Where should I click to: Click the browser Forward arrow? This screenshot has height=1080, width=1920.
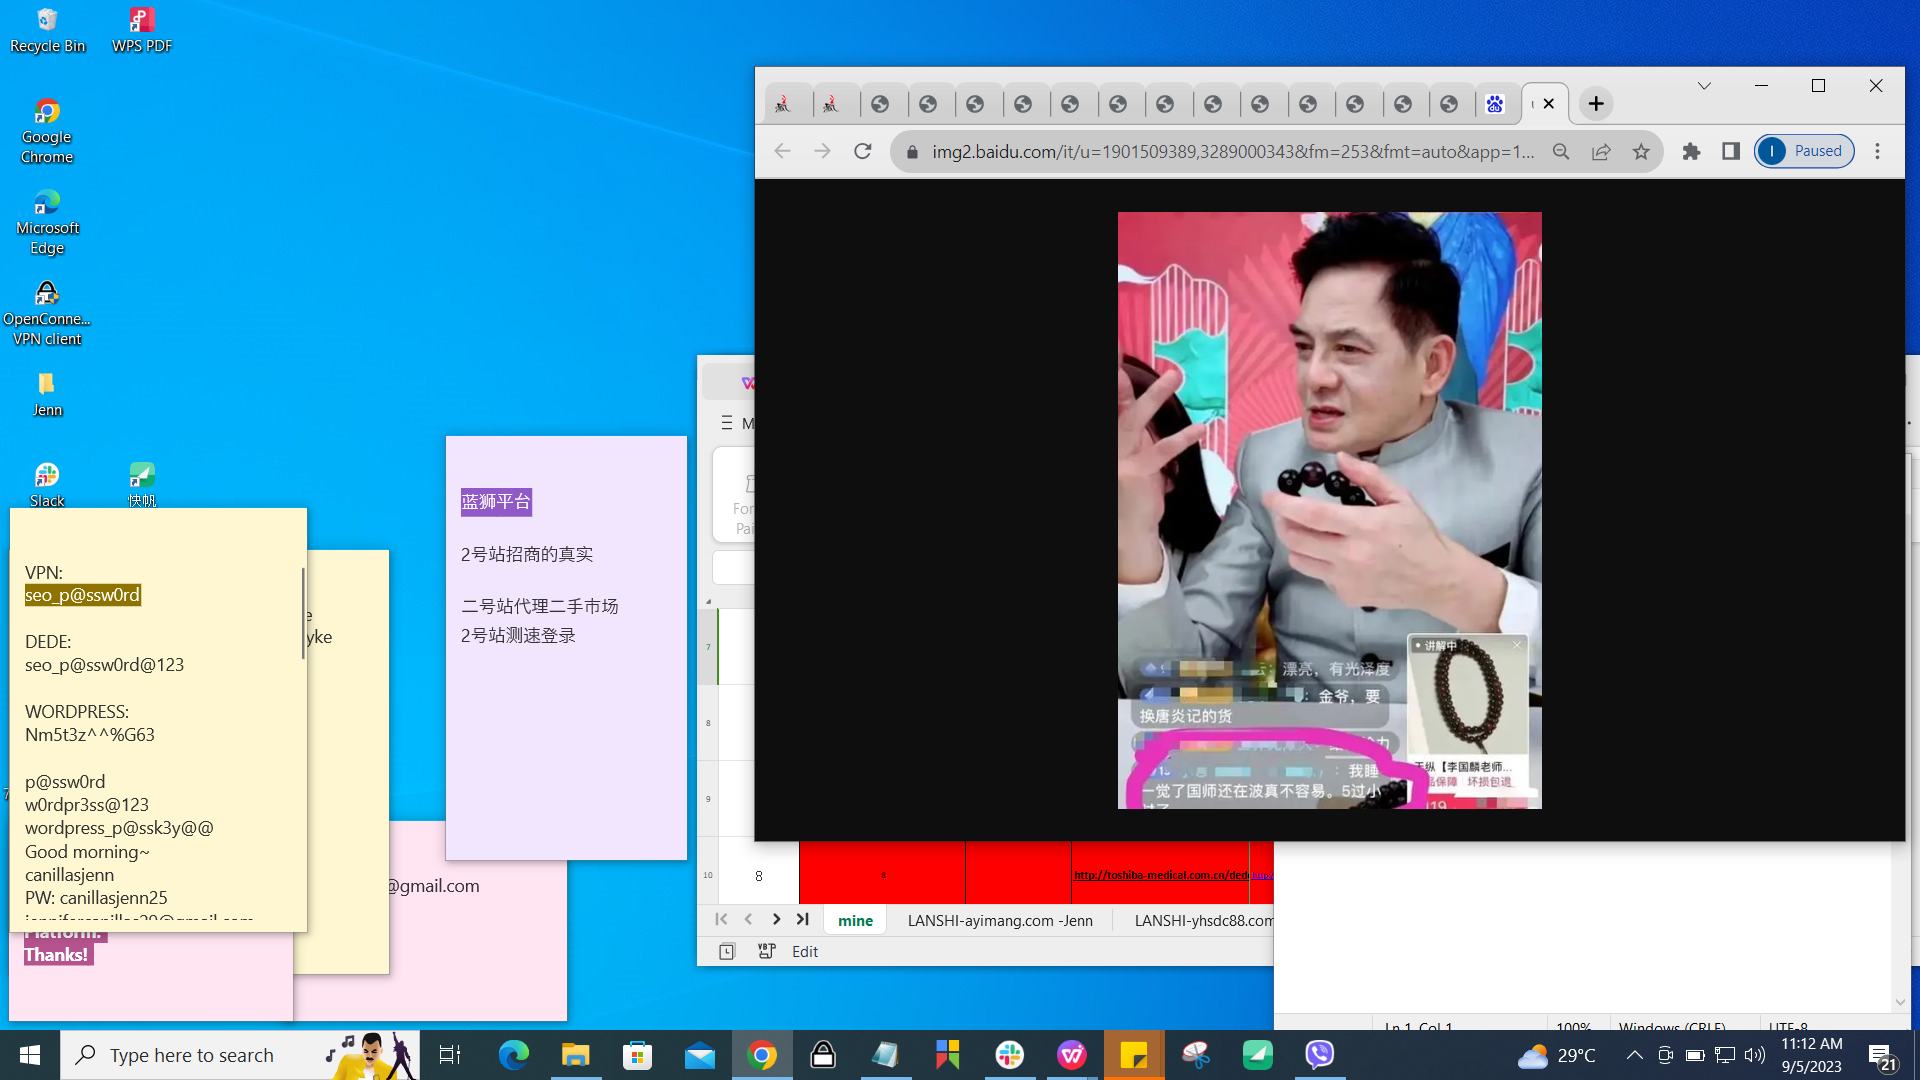[822, 151]
